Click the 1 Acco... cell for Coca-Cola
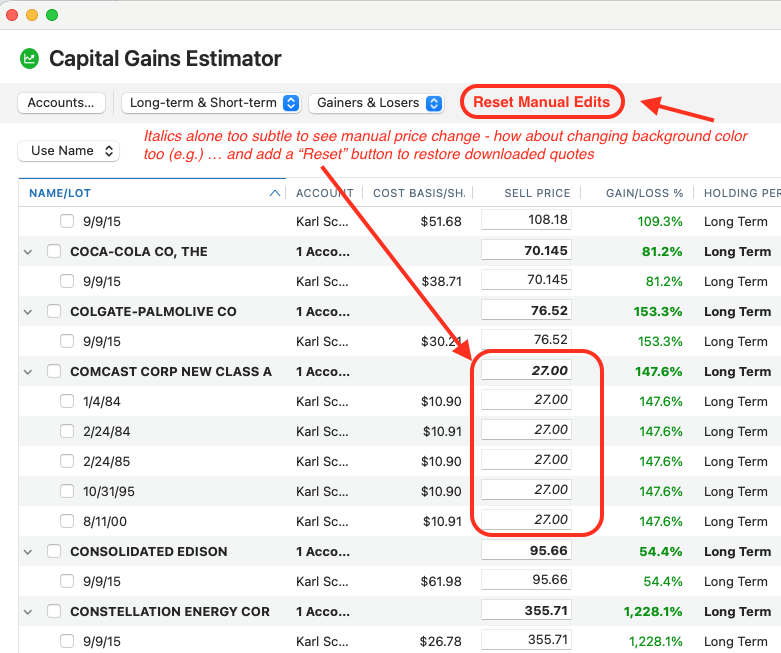This screenshot has width=781, height=653. click(x=323, y=252)
